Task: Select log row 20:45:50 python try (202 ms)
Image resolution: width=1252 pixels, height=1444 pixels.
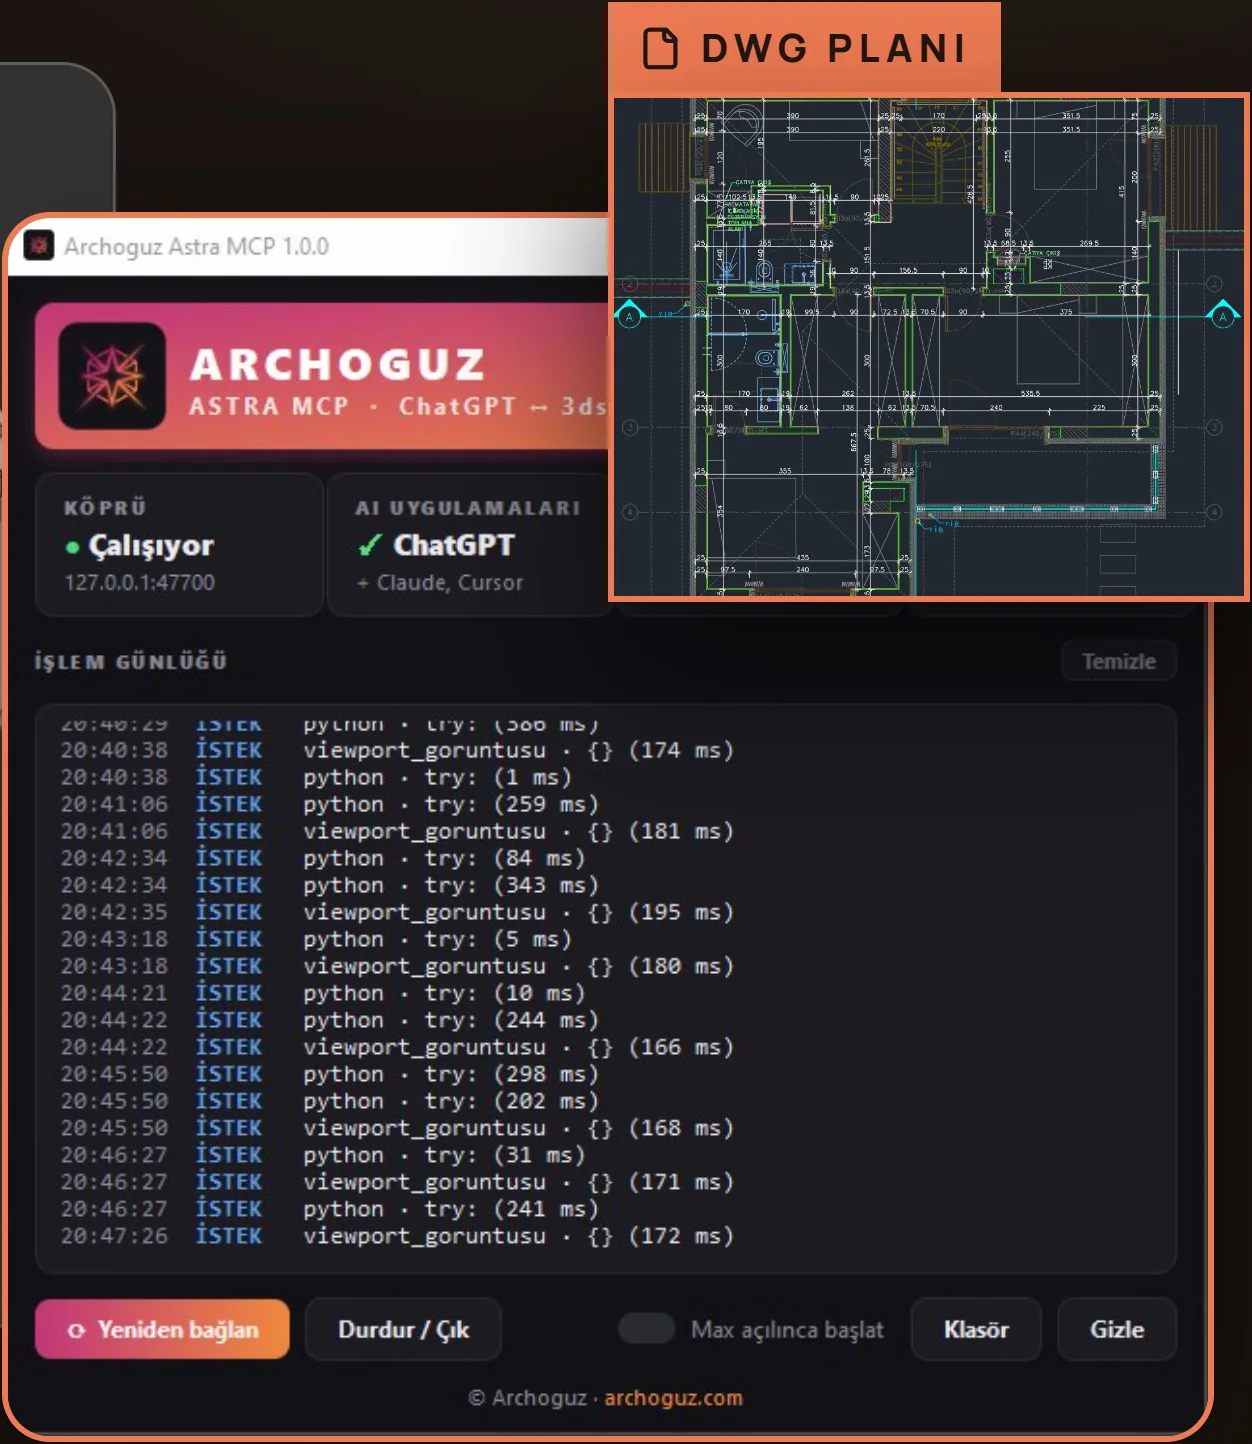Action: pos(330,1101)
